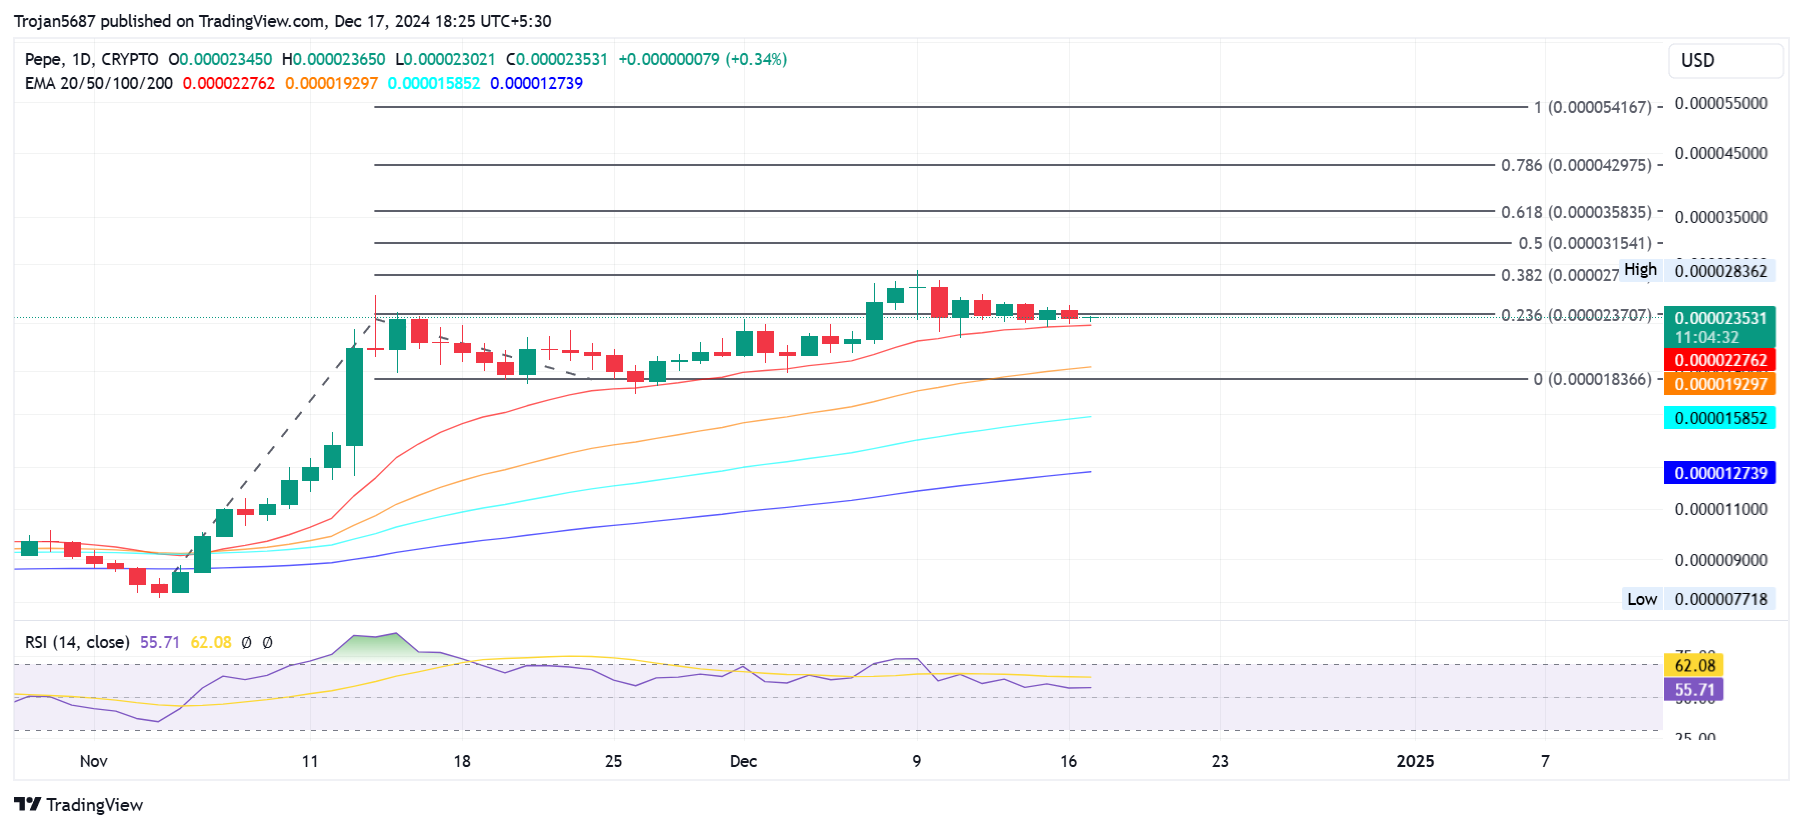
Task: Click the RSI (14, close) indicator legend
Action: pyautogui.click(x=77, y=642)
